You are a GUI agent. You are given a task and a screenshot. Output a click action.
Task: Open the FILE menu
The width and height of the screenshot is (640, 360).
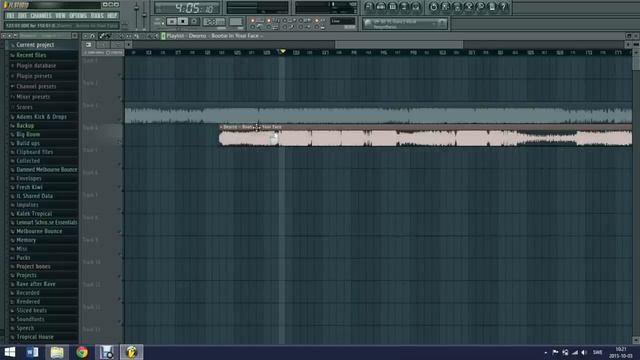coord(10,16)
